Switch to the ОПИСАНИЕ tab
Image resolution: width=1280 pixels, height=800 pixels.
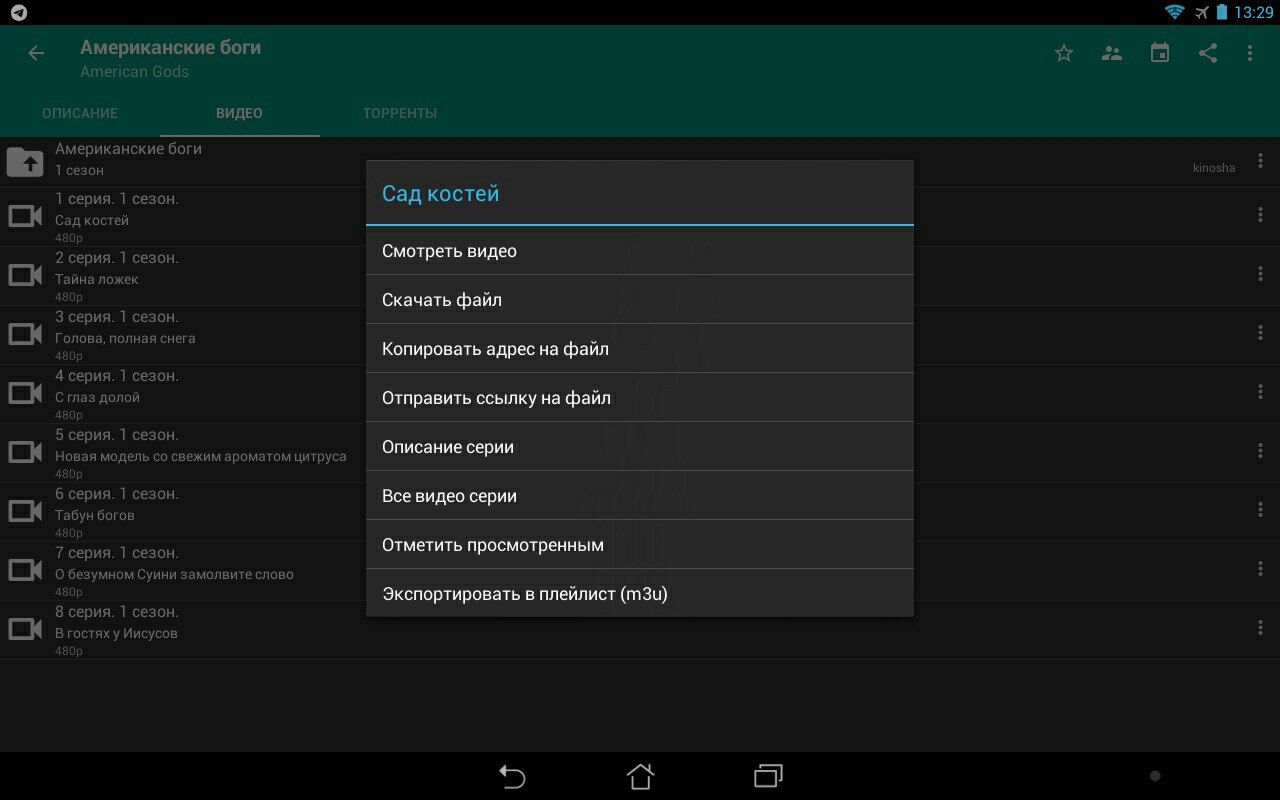(x=80, y=113)
